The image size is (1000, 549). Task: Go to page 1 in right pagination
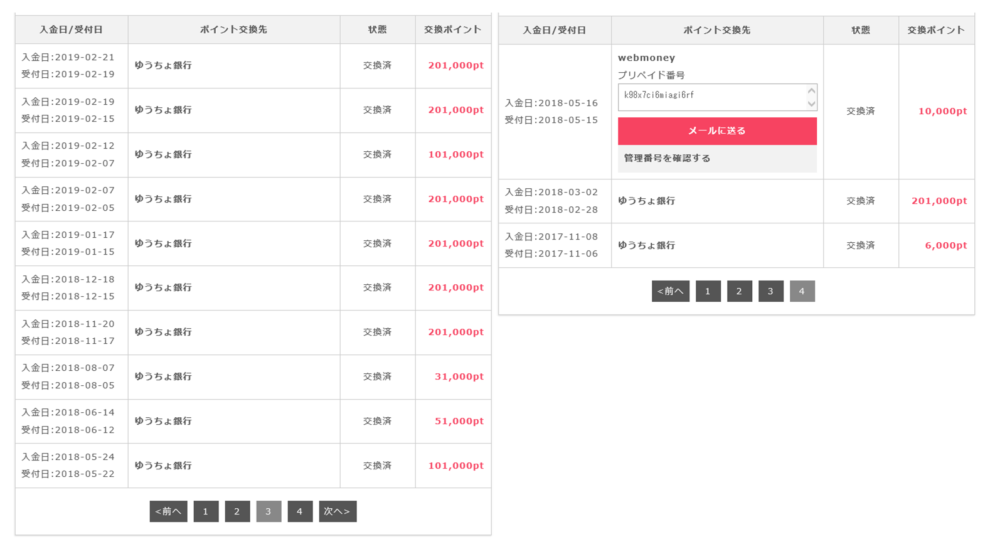coord(708,291)
